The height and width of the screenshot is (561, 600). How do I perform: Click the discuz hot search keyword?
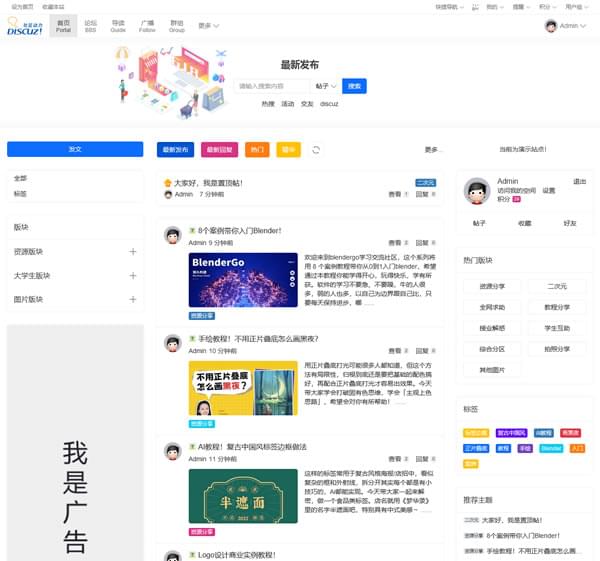[329, 104]
